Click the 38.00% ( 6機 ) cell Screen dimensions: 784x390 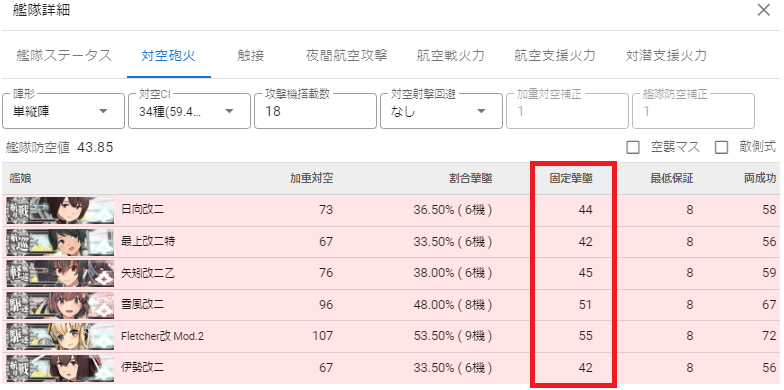tap(453, 274)
